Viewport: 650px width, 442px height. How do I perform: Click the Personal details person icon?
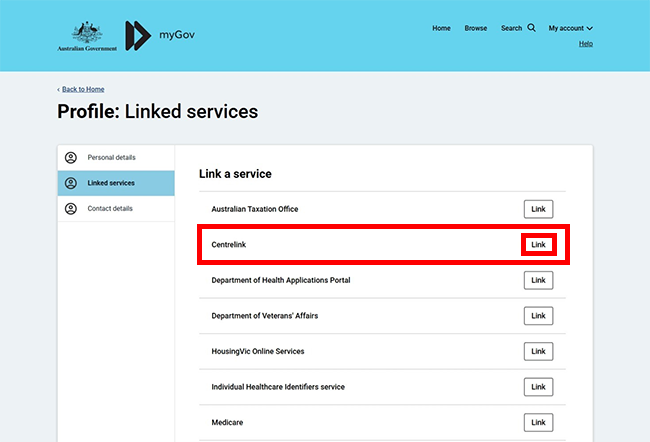70,158
